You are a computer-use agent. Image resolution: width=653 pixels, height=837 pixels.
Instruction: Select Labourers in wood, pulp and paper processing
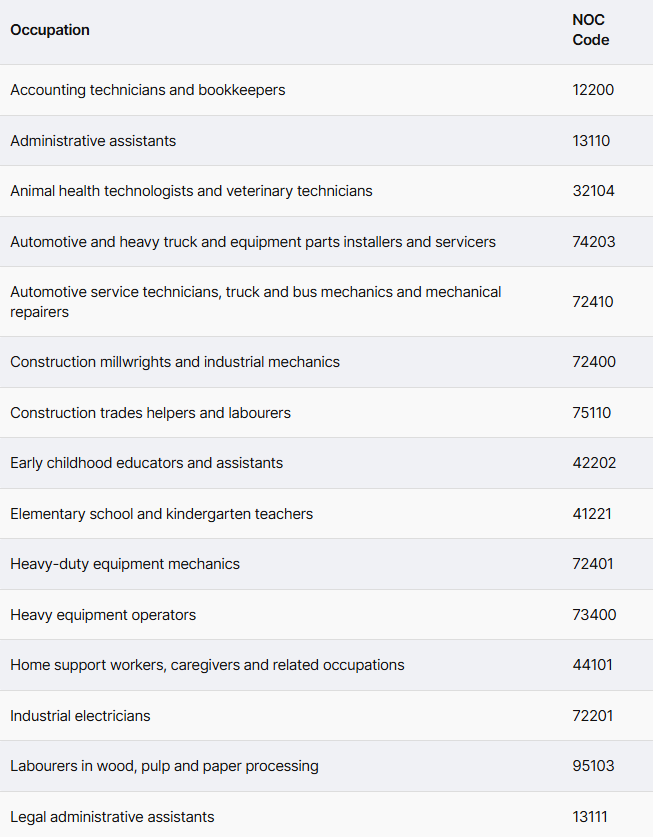[x=164, y=766]
